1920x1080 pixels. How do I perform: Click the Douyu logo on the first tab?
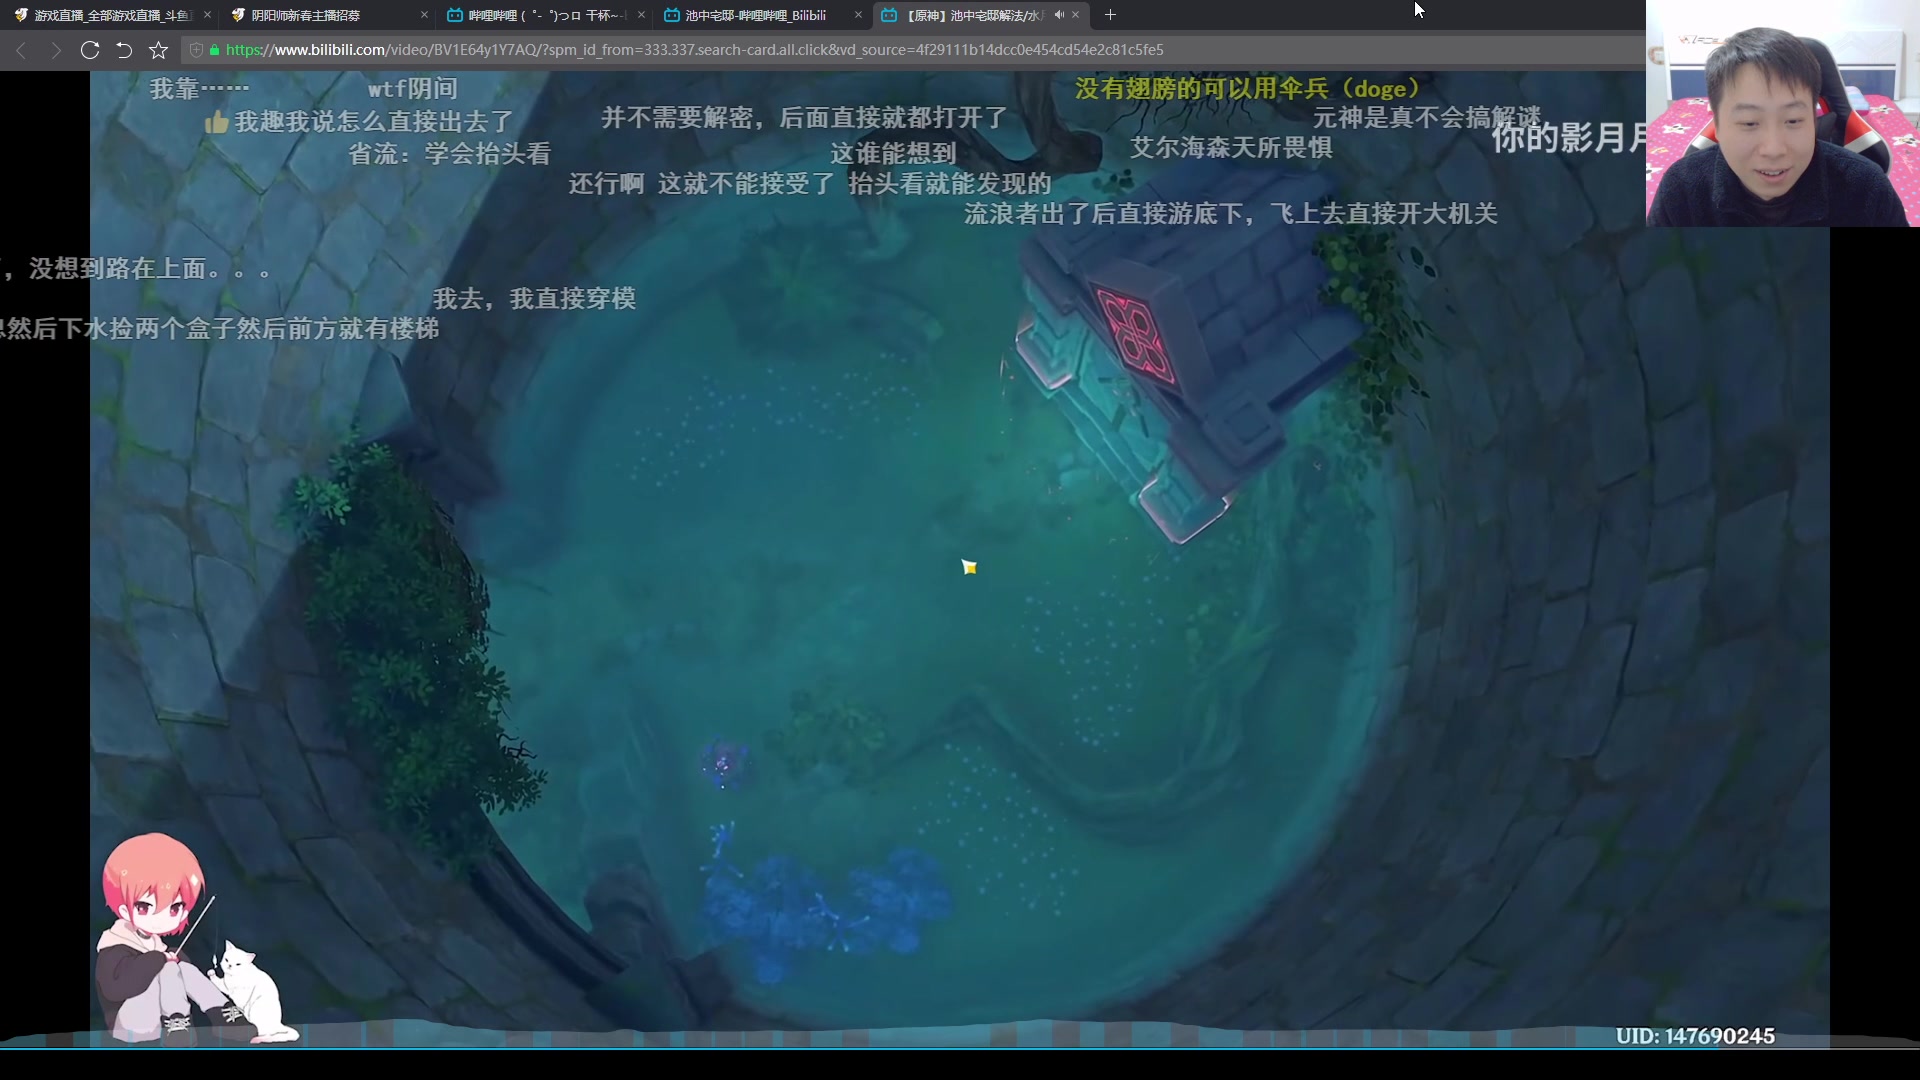click(x=21, y=15)
